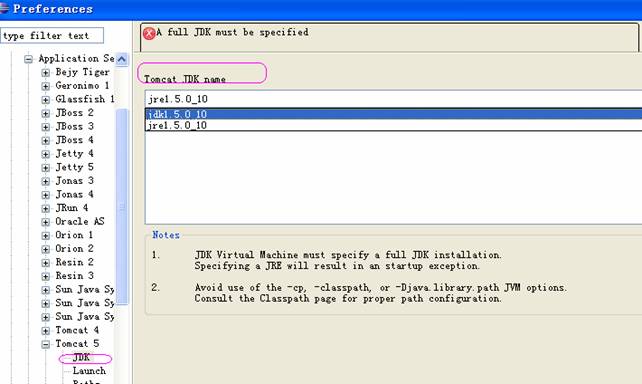The width and height of the screenshot is (642, 384).
Task: Click the 'Tomcat JDK name' label
Action: coord(185,79)
